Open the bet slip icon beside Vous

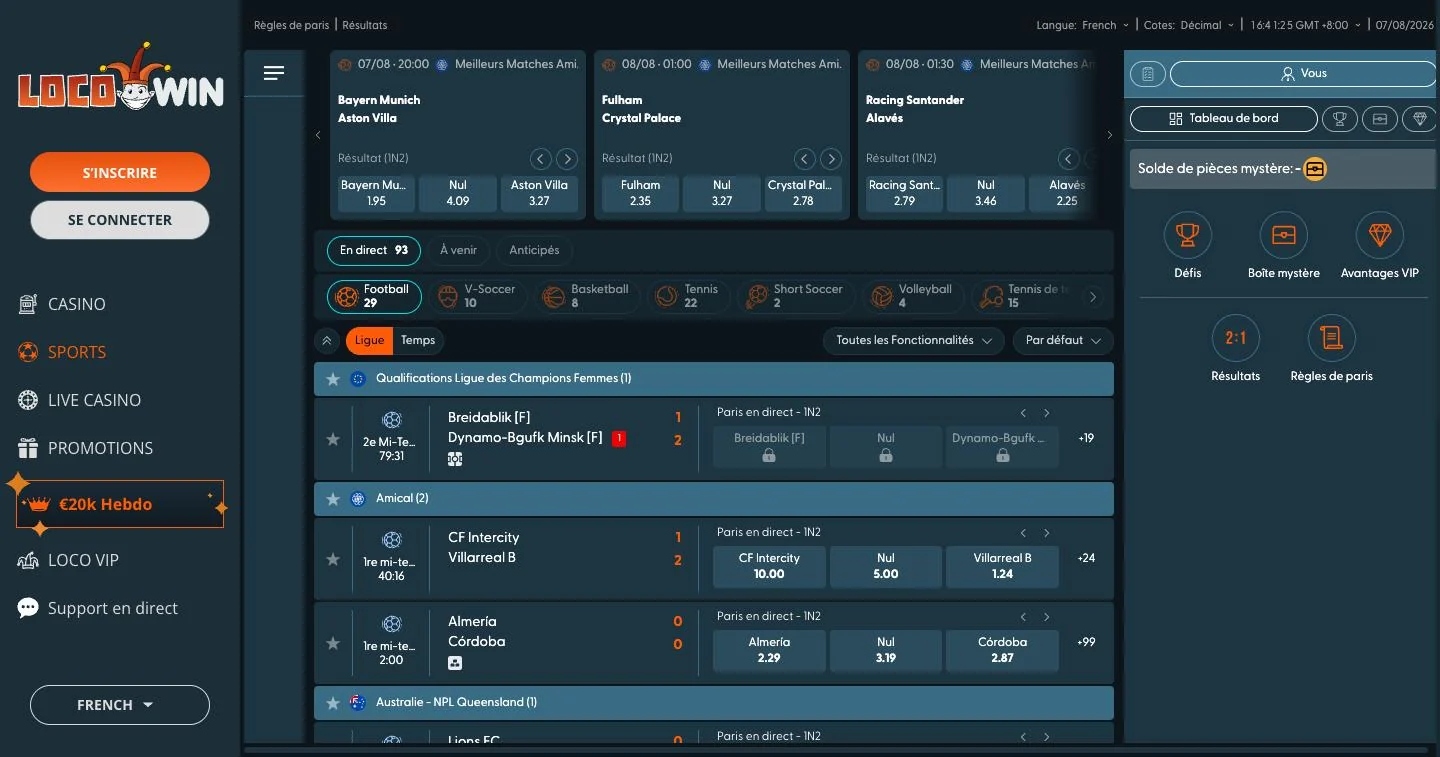[x=1148, y=74]
